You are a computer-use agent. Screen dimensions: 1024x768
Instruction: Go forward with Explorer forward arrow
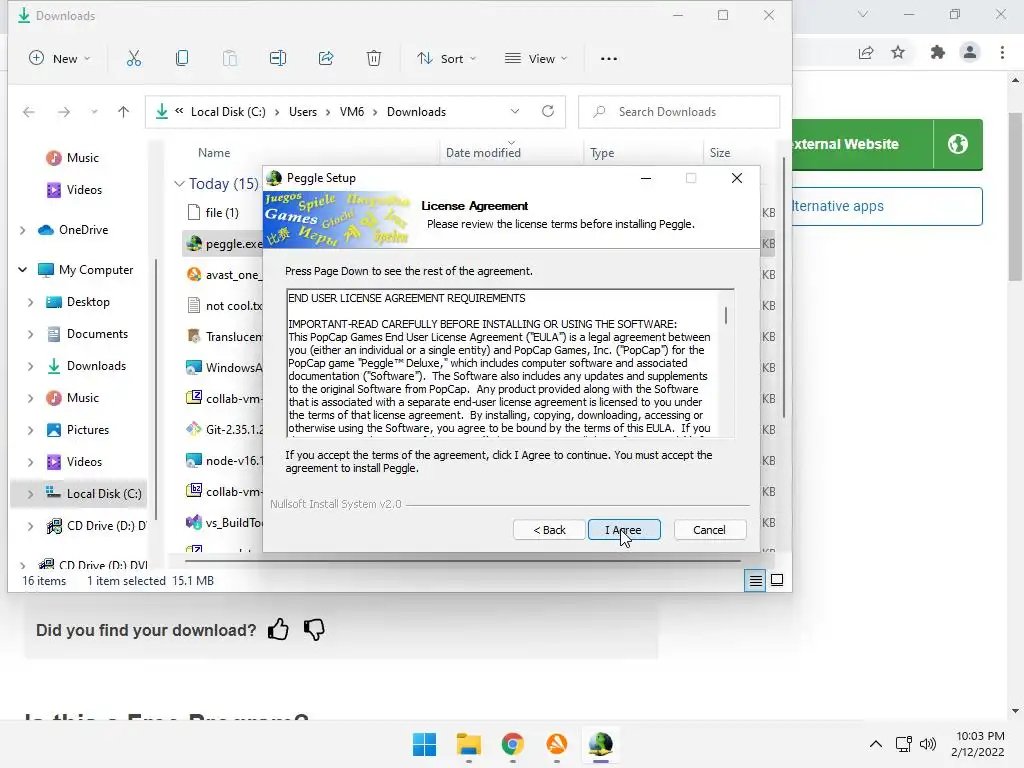[63, 112]
